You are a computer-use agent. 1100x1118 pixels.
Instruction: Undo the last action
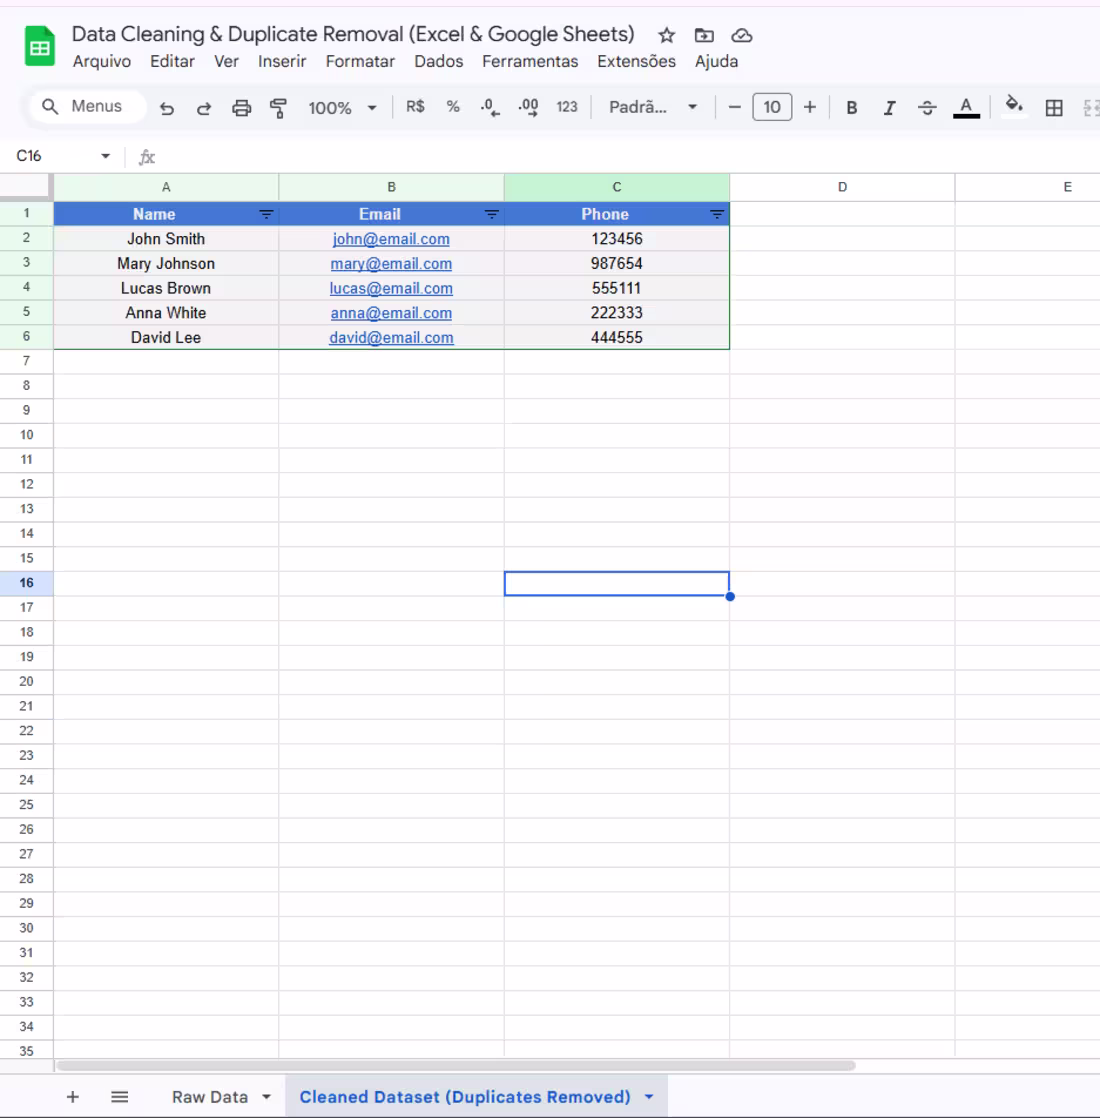[x=168, y=107]
